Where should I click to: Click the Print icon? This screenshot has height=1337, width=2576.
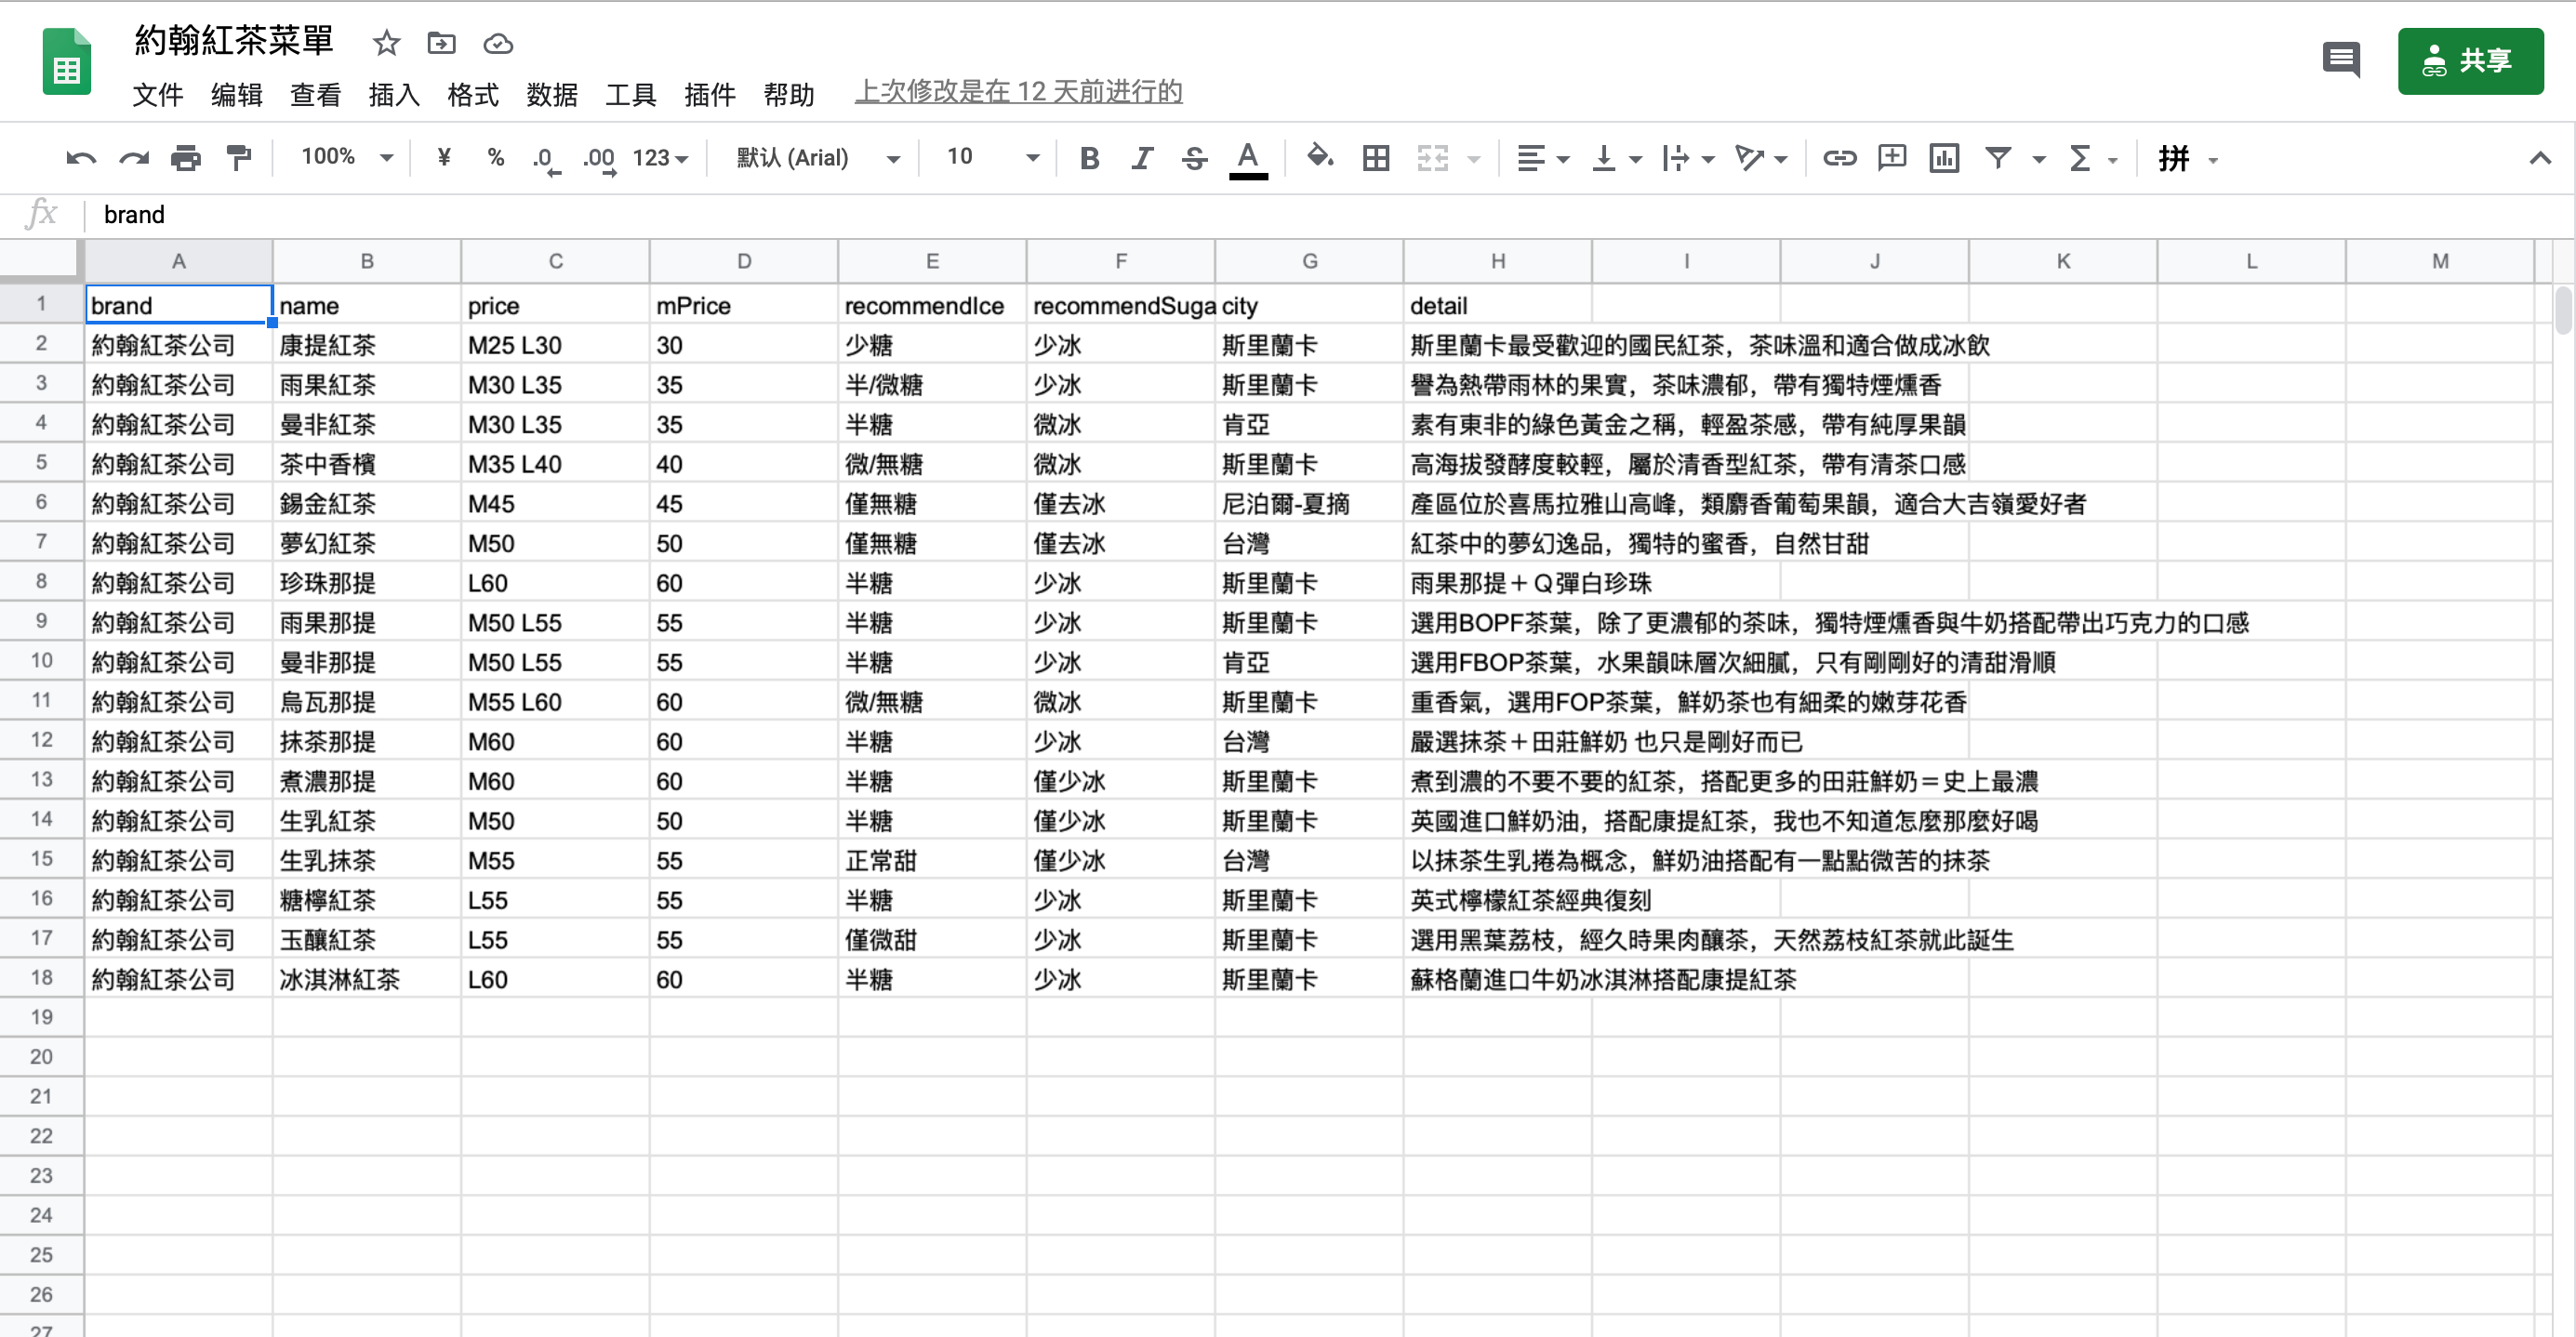[185, 158]
